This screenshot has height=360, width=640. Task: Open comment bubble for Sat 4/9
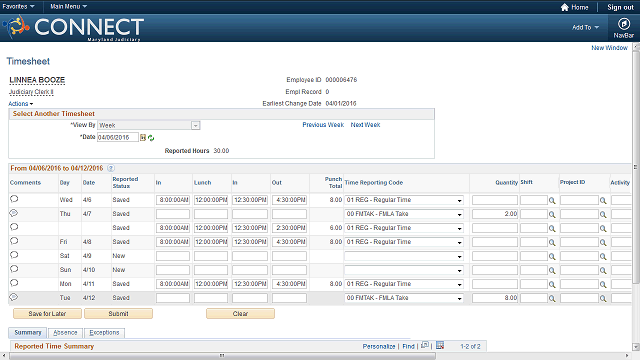pyautogui.click(x=14, y=255)
